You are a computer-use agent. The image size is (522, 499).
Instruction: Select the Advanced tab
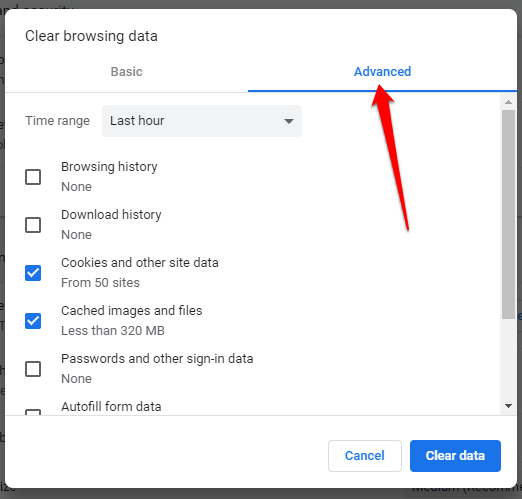tap(382, 72)
